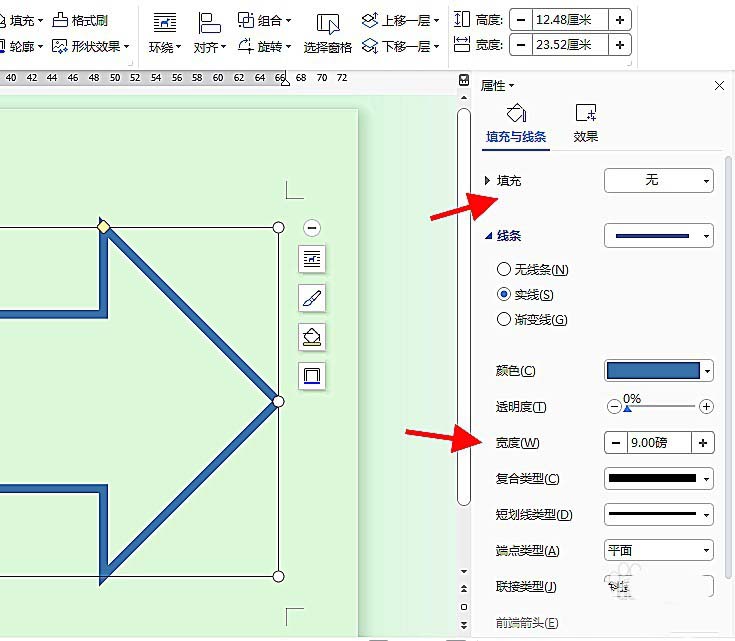Switch to the 填充与线条 tab
The height and width of the screenshot is (641, 735).
(x=515, y=124)
